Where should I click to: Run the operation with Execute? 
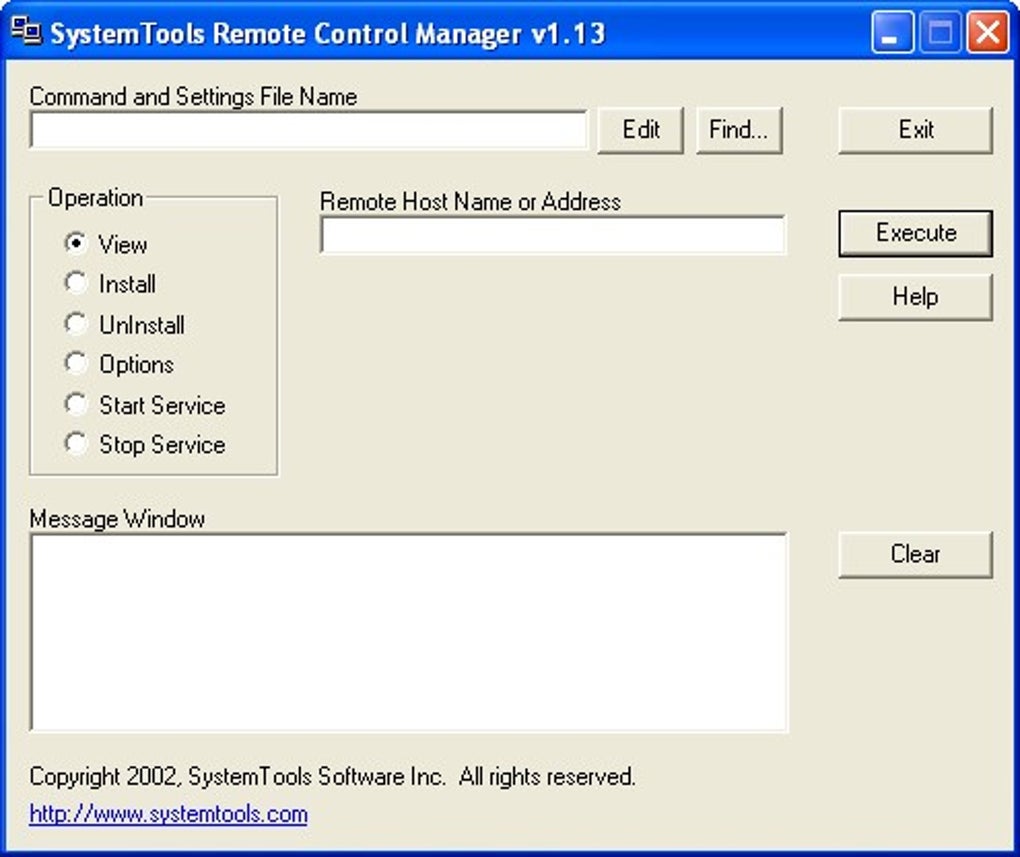point(916,233)
